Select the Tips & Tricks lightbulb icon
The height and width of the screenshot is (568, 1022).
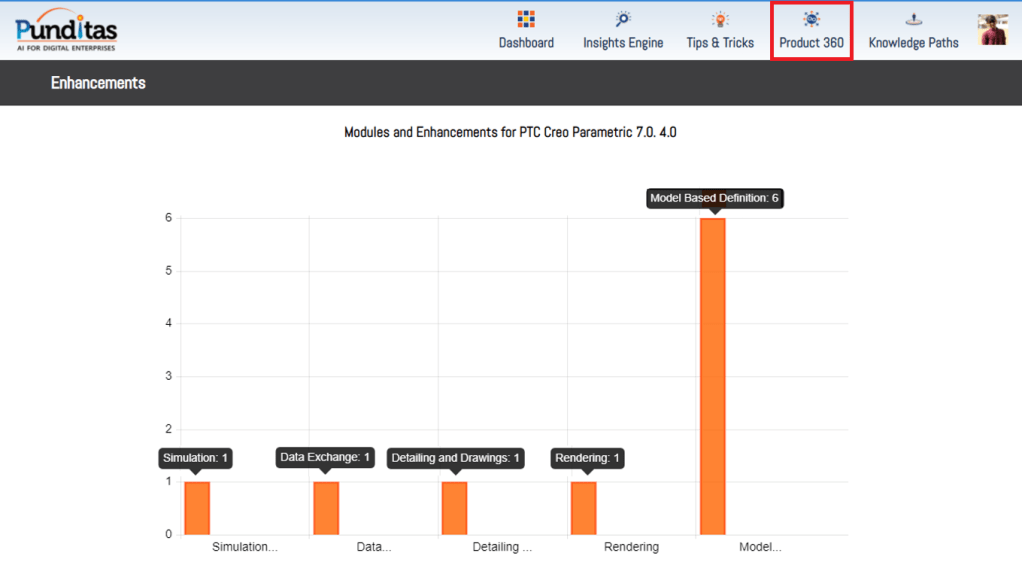coord(720,19)
